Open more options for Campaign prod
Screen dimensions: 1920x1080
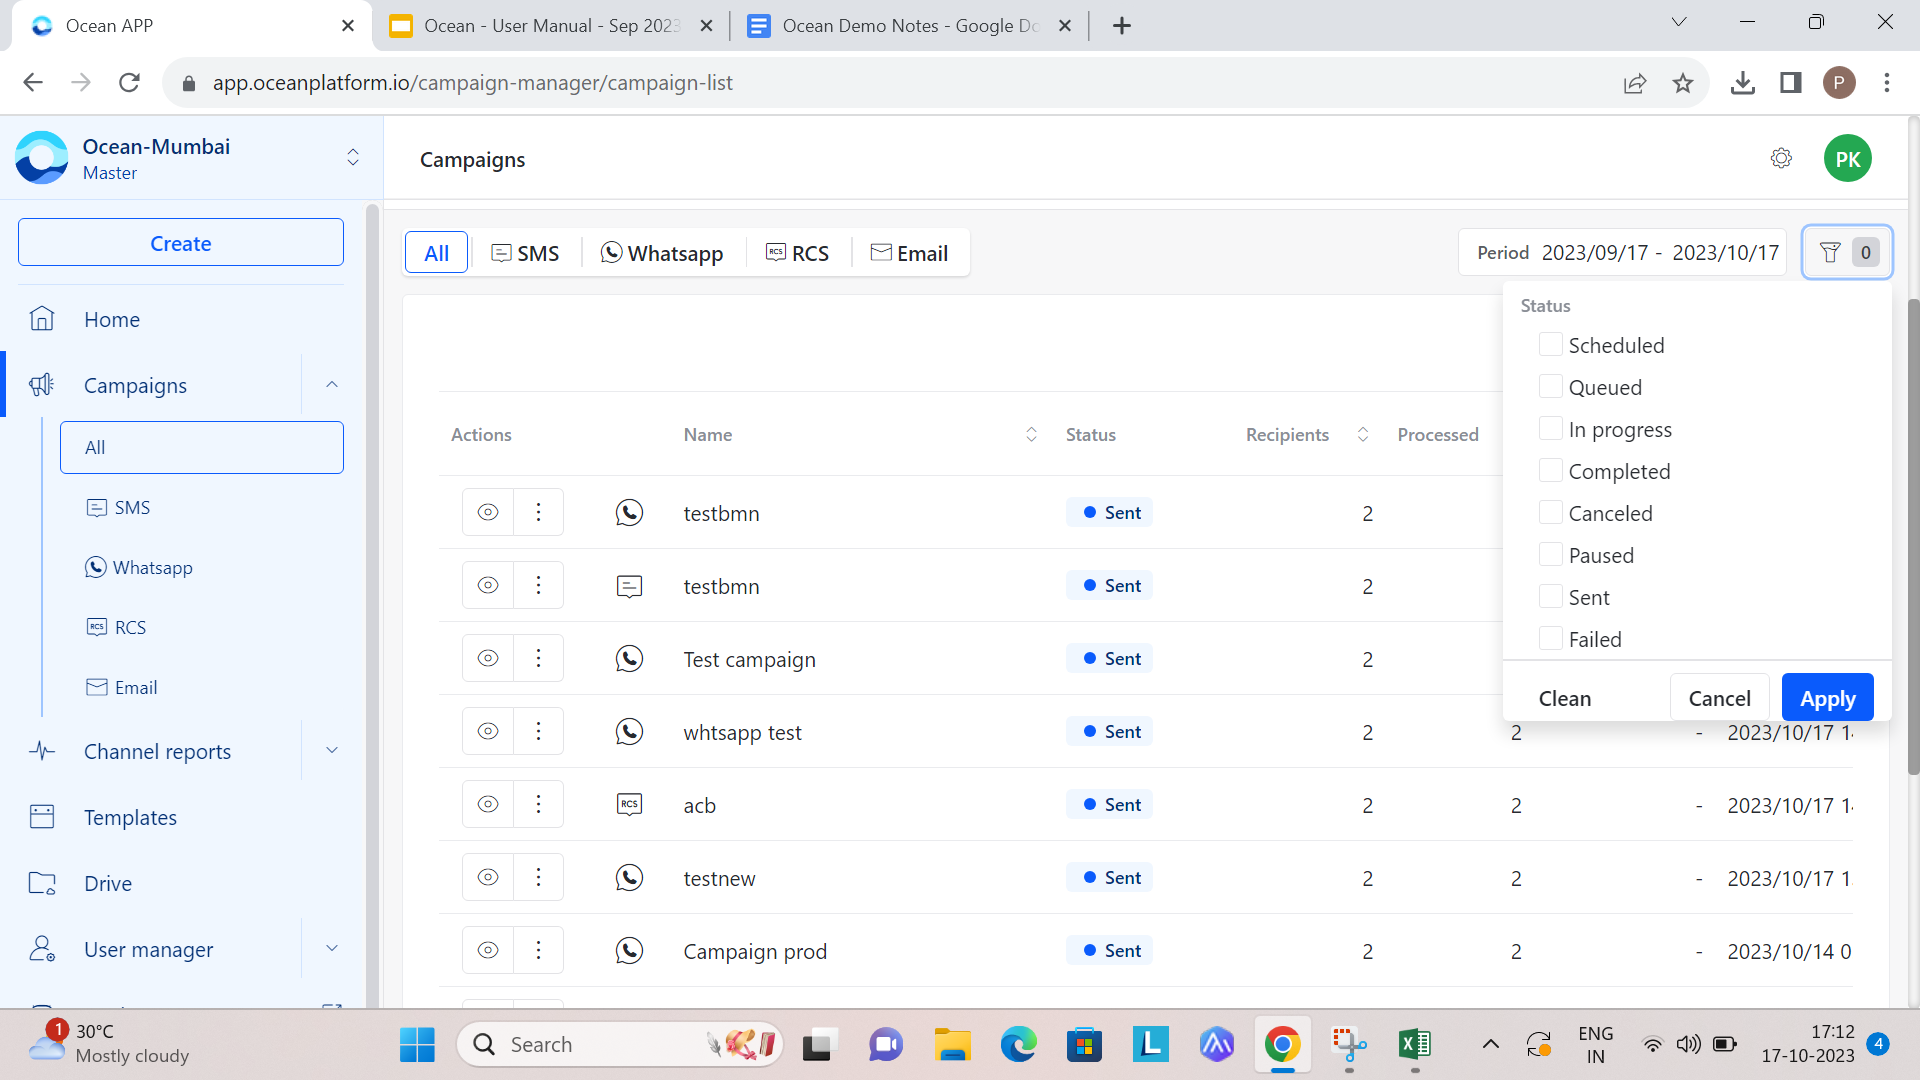tap(538, 950)
